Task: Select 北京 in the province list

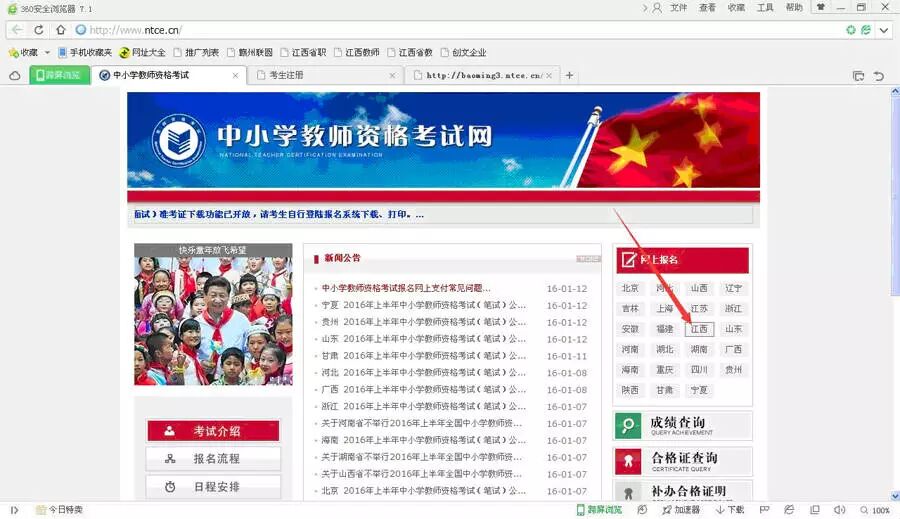Action: 630,288
